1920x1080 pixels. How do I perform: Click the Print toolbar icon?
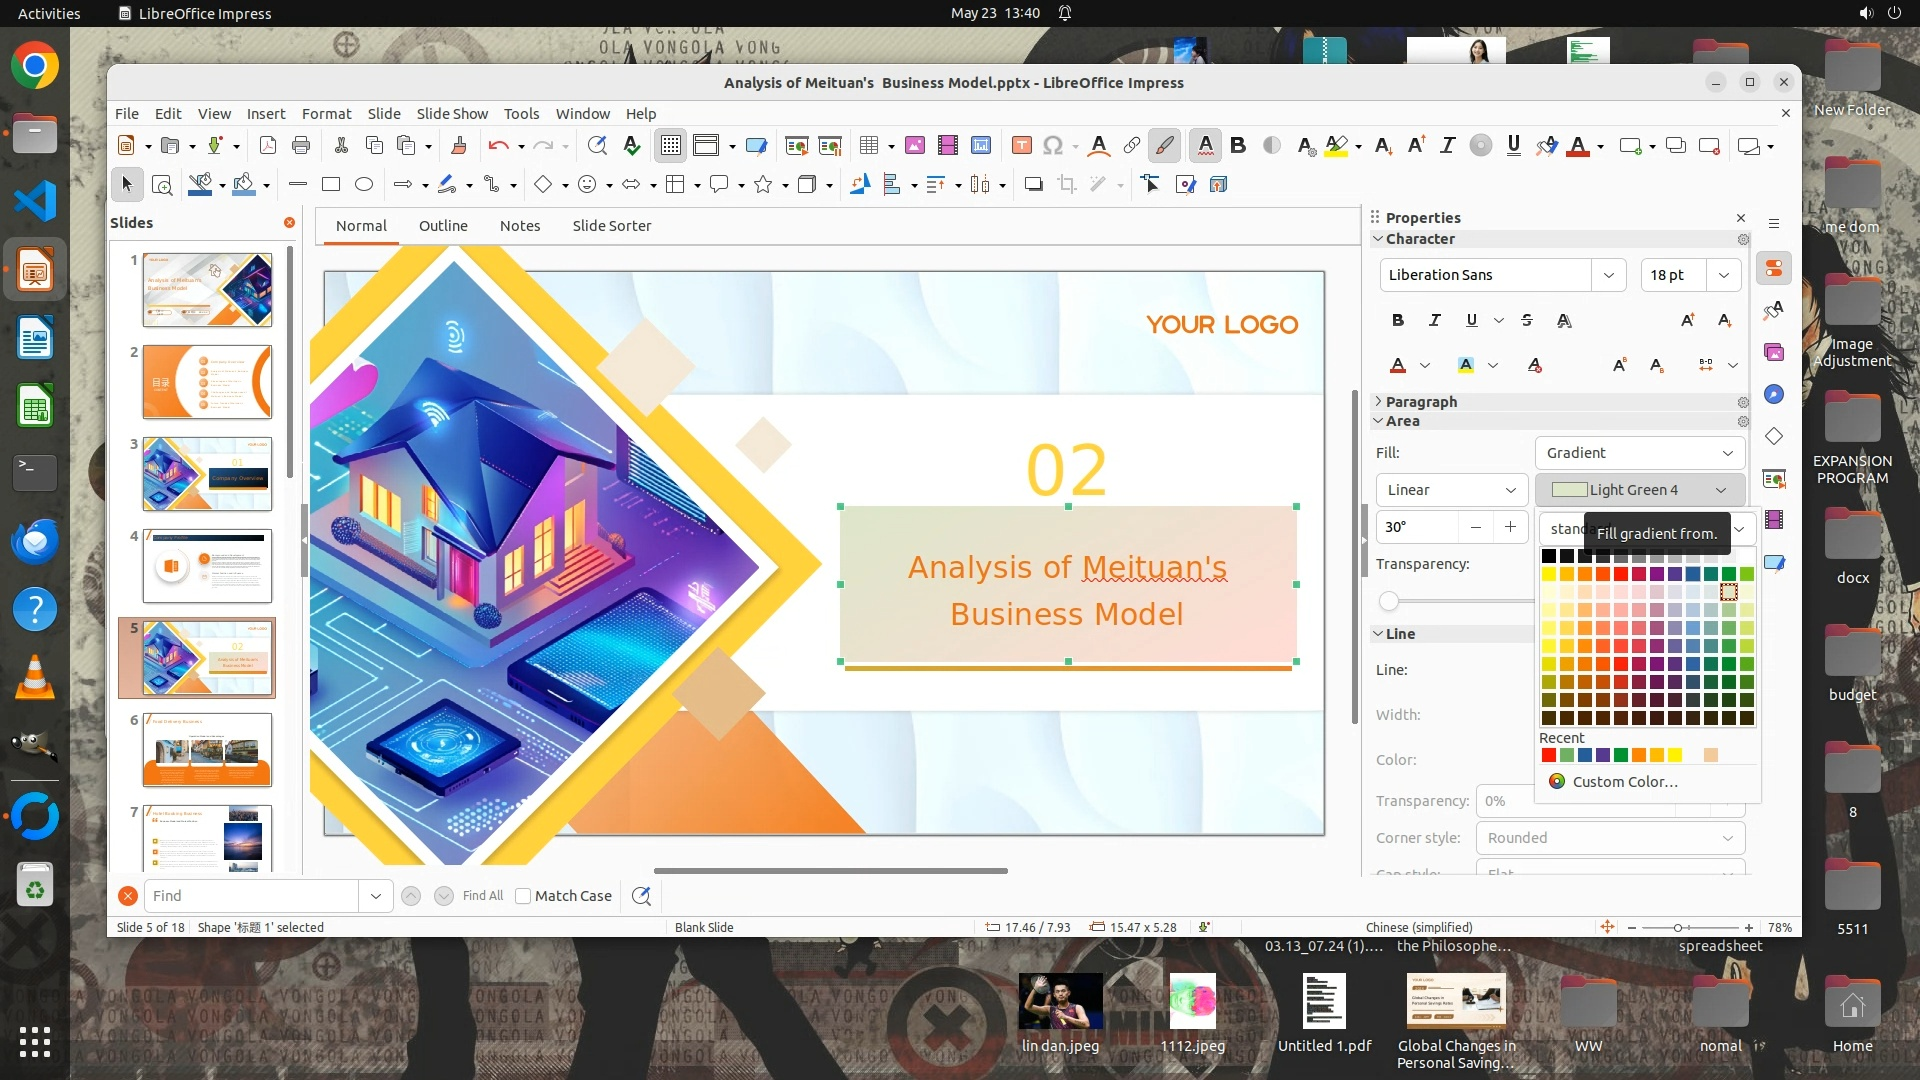(x=300, y=146)
